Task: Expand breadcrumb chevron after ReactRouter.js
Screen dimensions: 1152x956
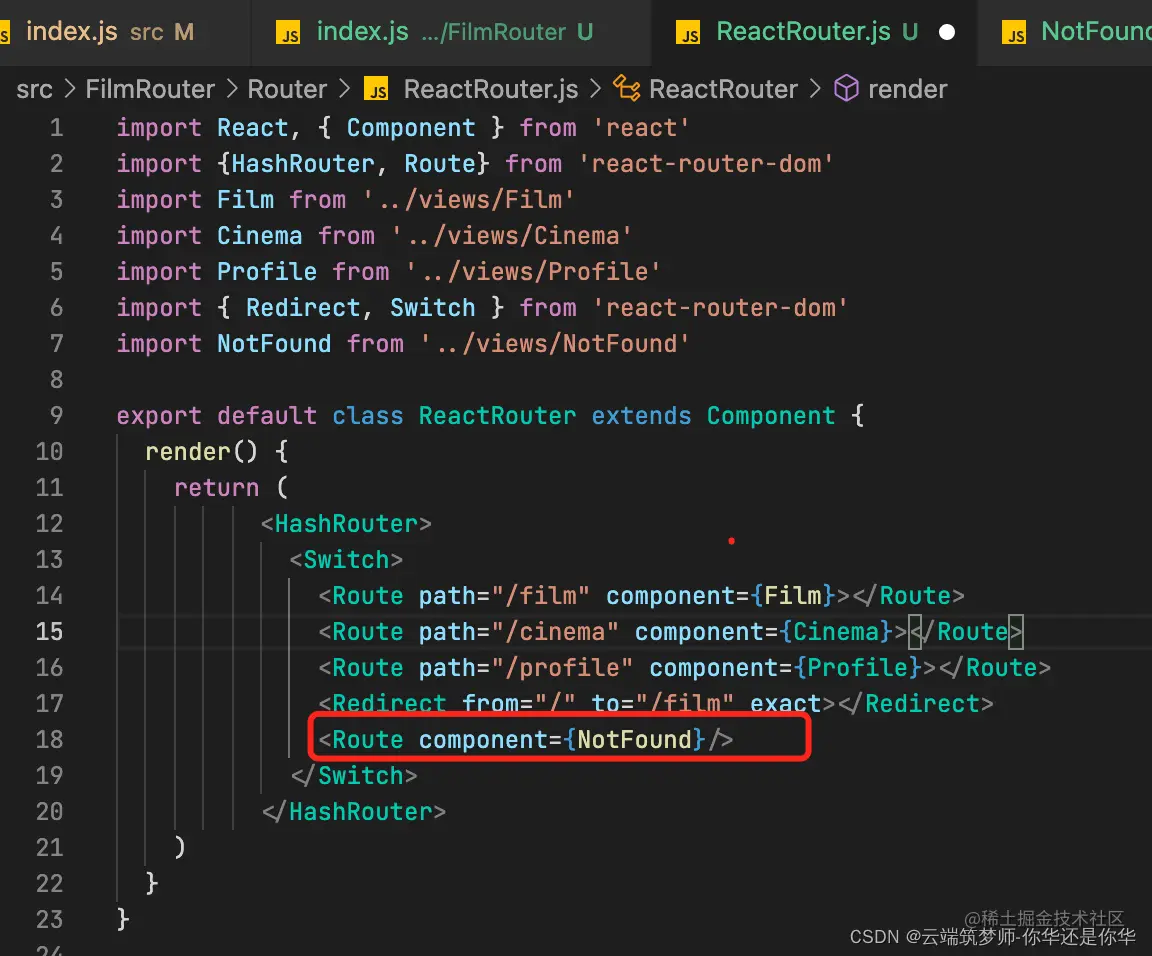Action: (596, 89)
